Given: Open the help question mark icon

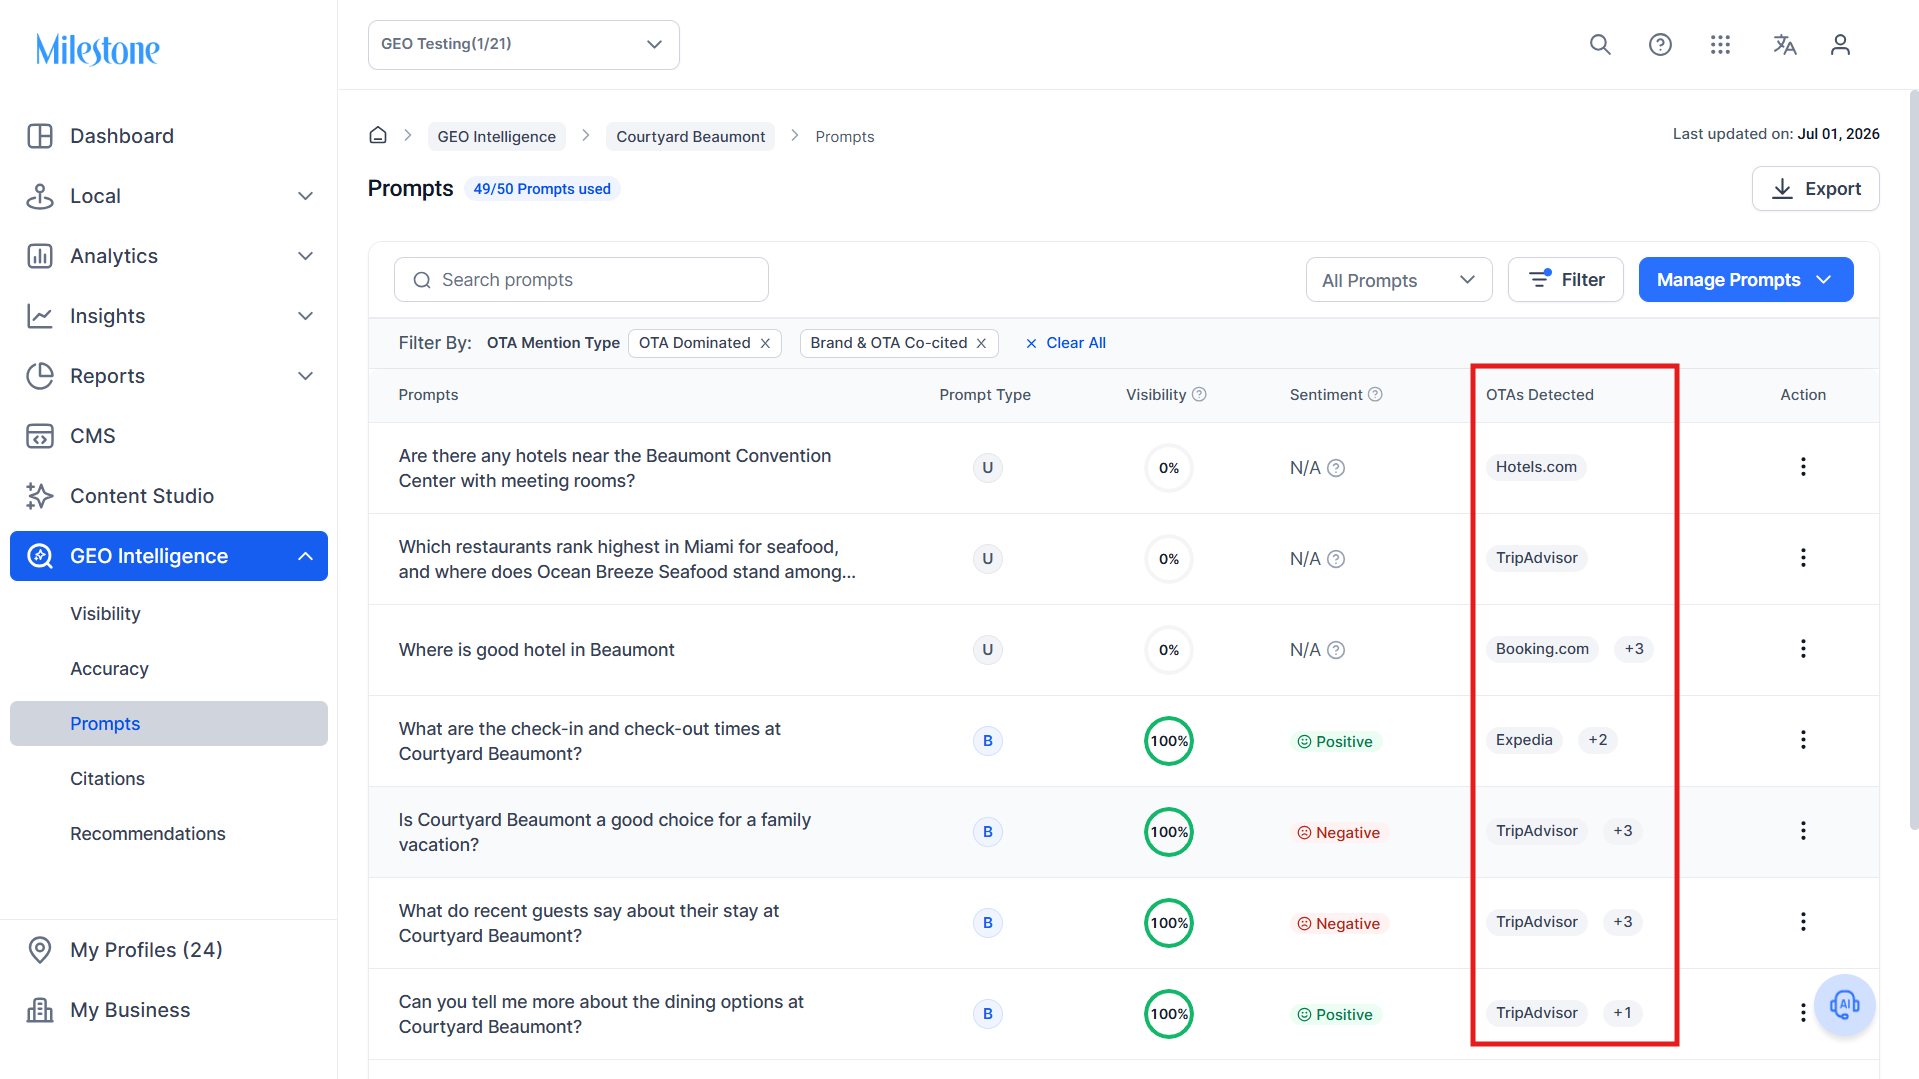Looking at the screenshot, I should coord(1660,45).
